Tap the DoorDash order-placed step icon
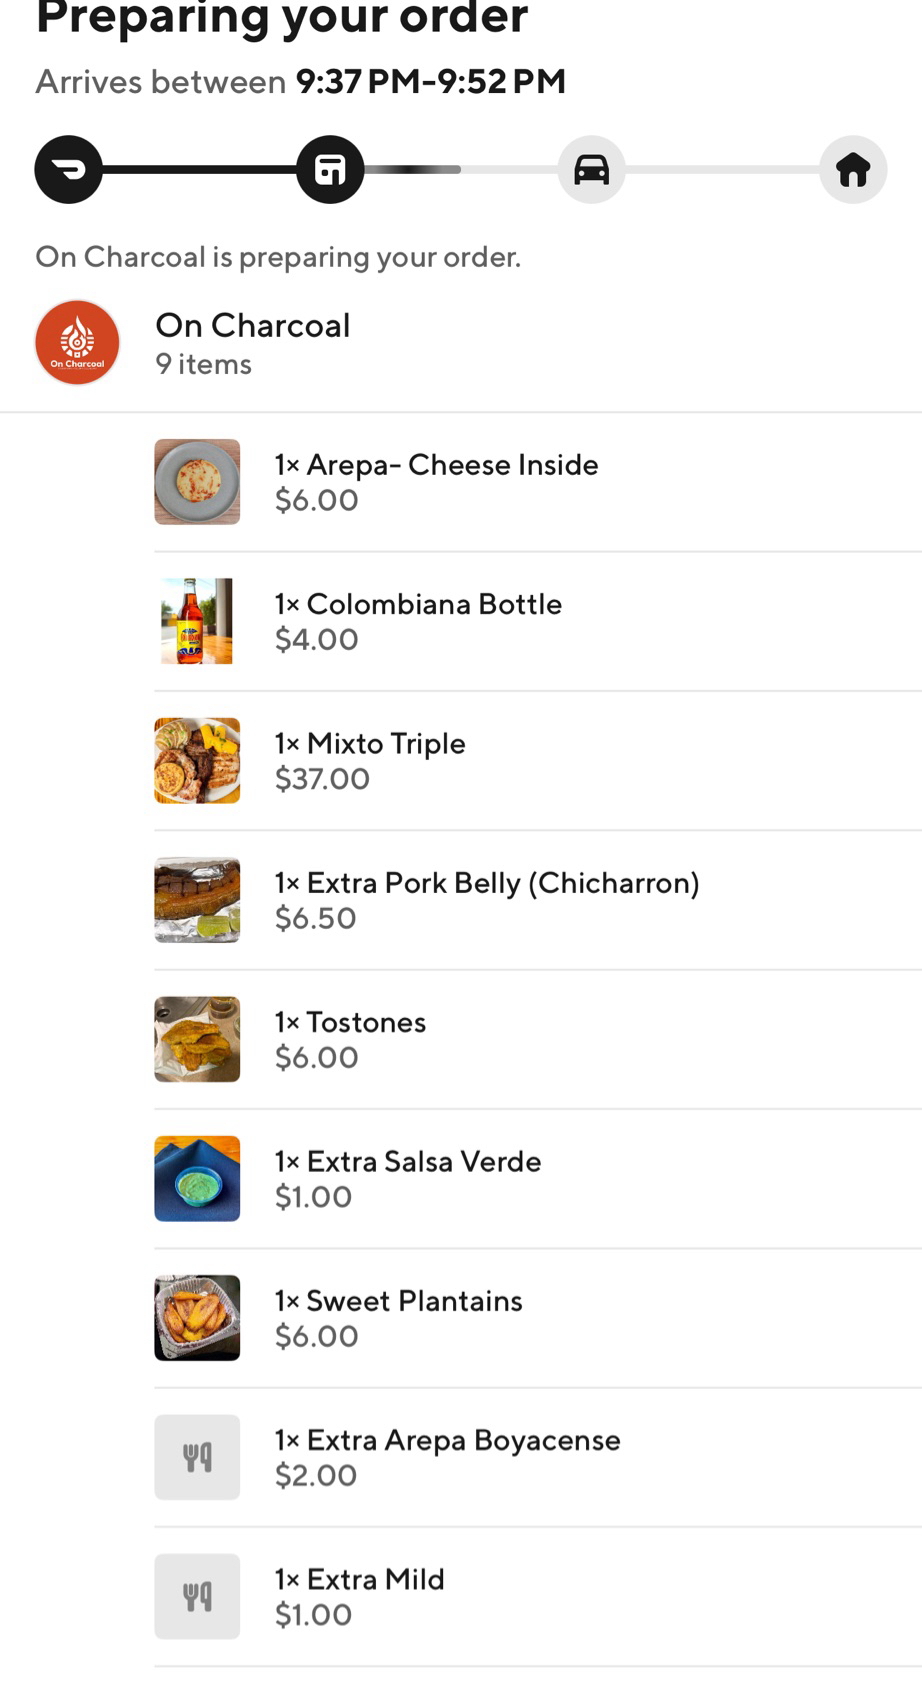The height and width of the screenshot is (1697, 922). [69, 170]
